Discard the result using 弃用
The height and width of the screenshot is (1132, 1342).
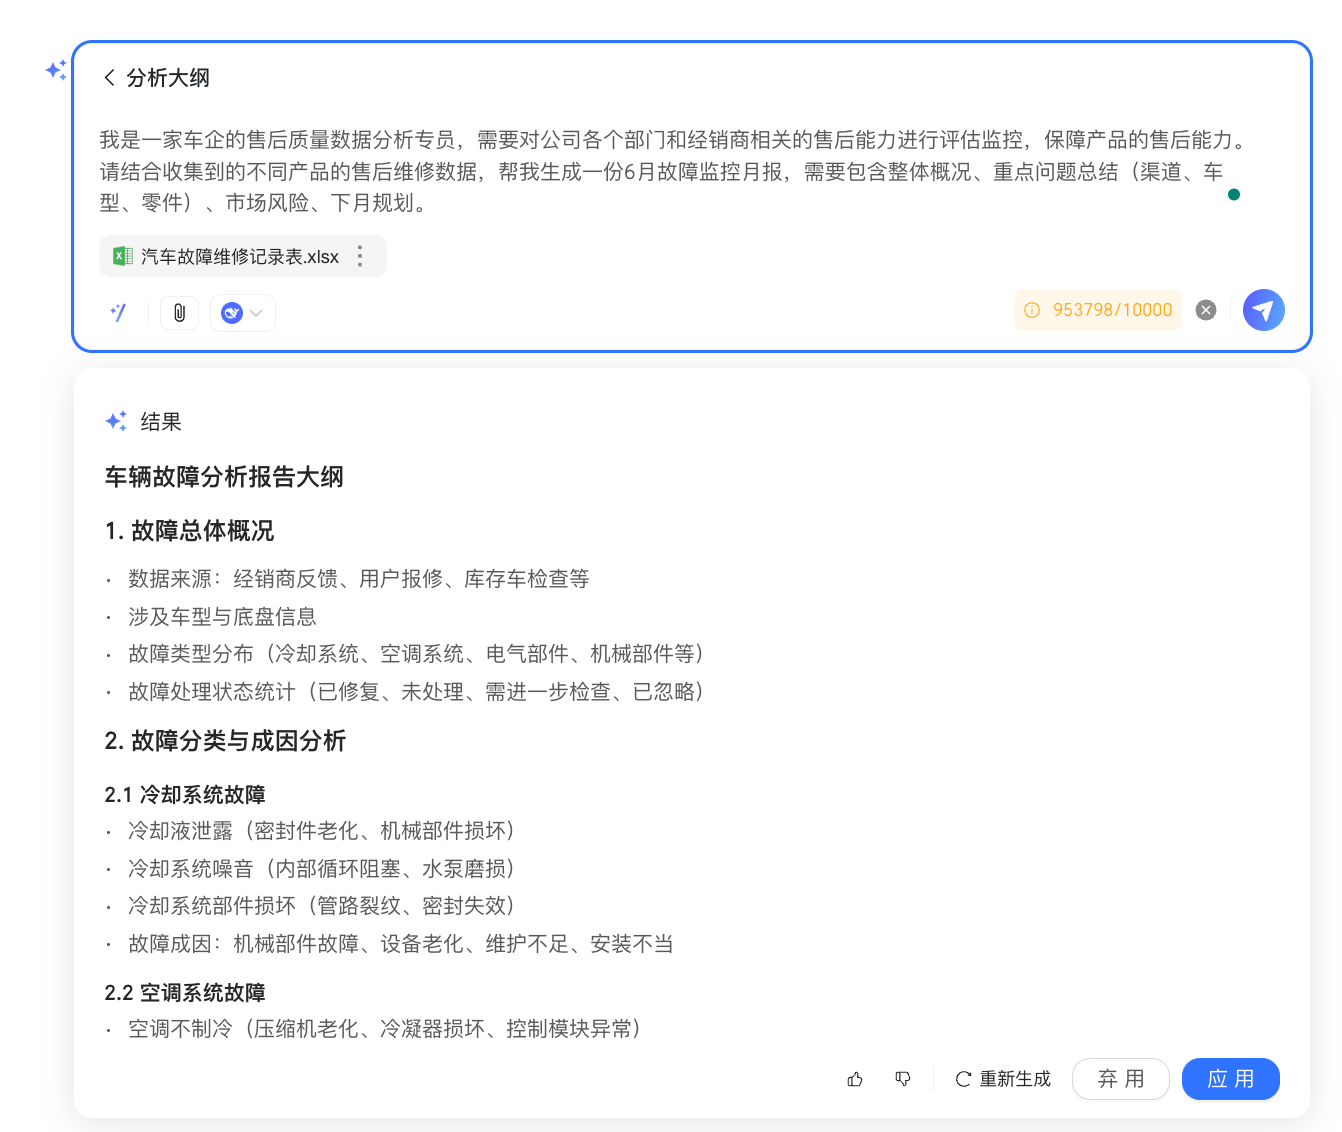tap(1120, 1079)
